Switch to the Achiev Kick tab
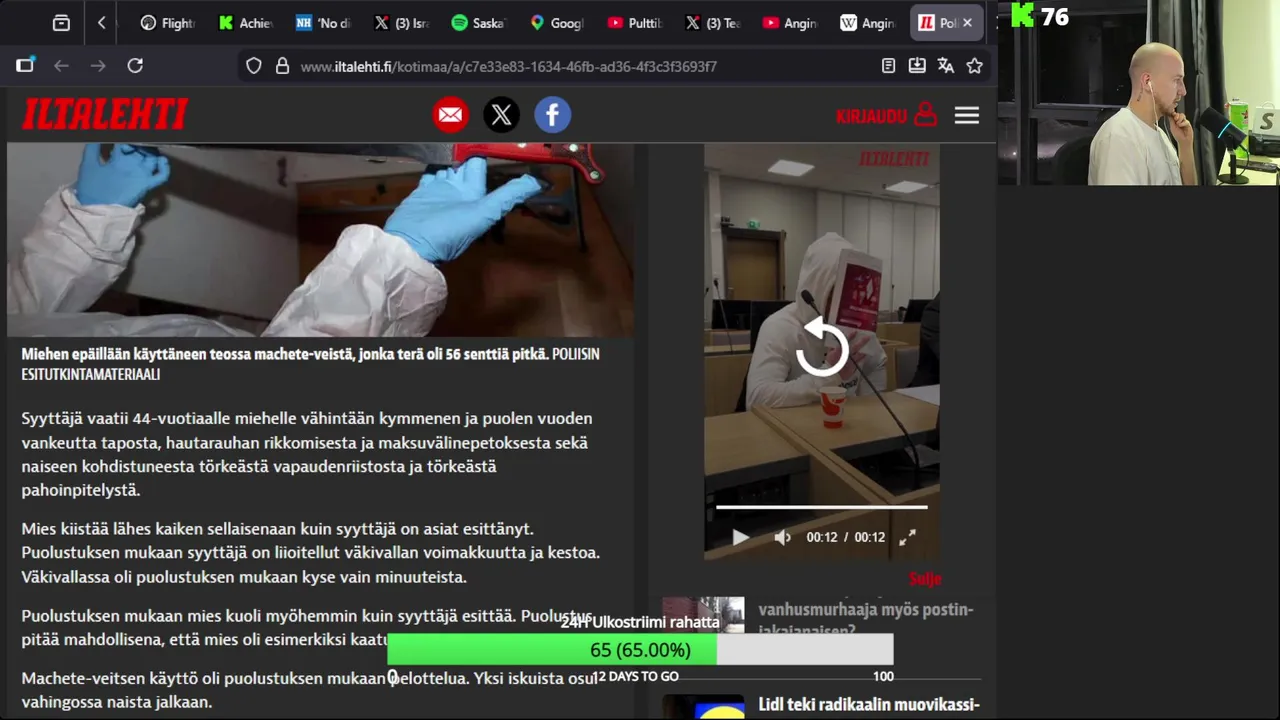 (245, 22)
